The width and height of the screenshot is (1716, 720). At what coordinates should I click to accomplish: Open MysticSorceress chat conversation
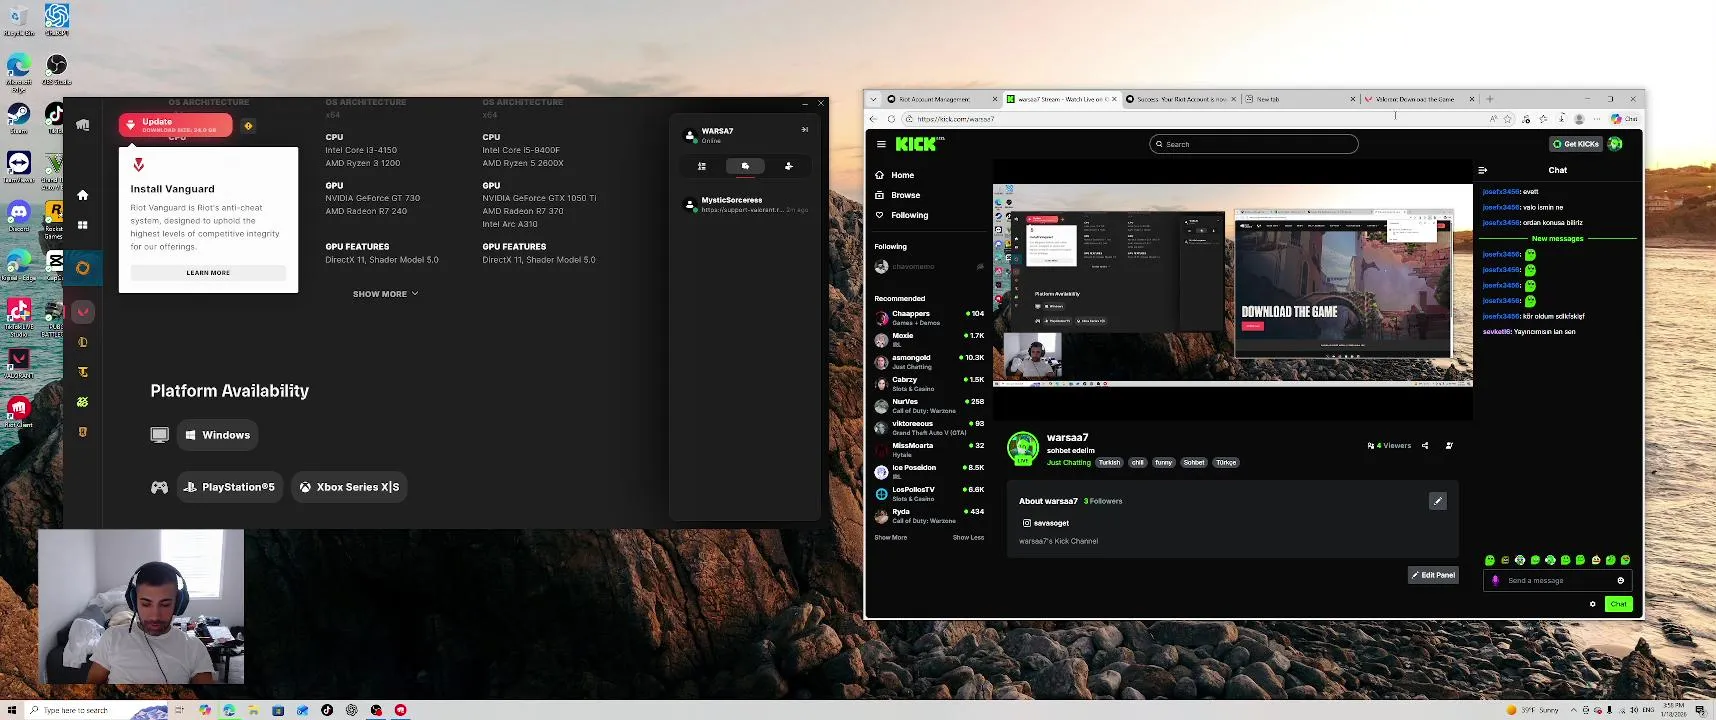(x=745, y=205)
